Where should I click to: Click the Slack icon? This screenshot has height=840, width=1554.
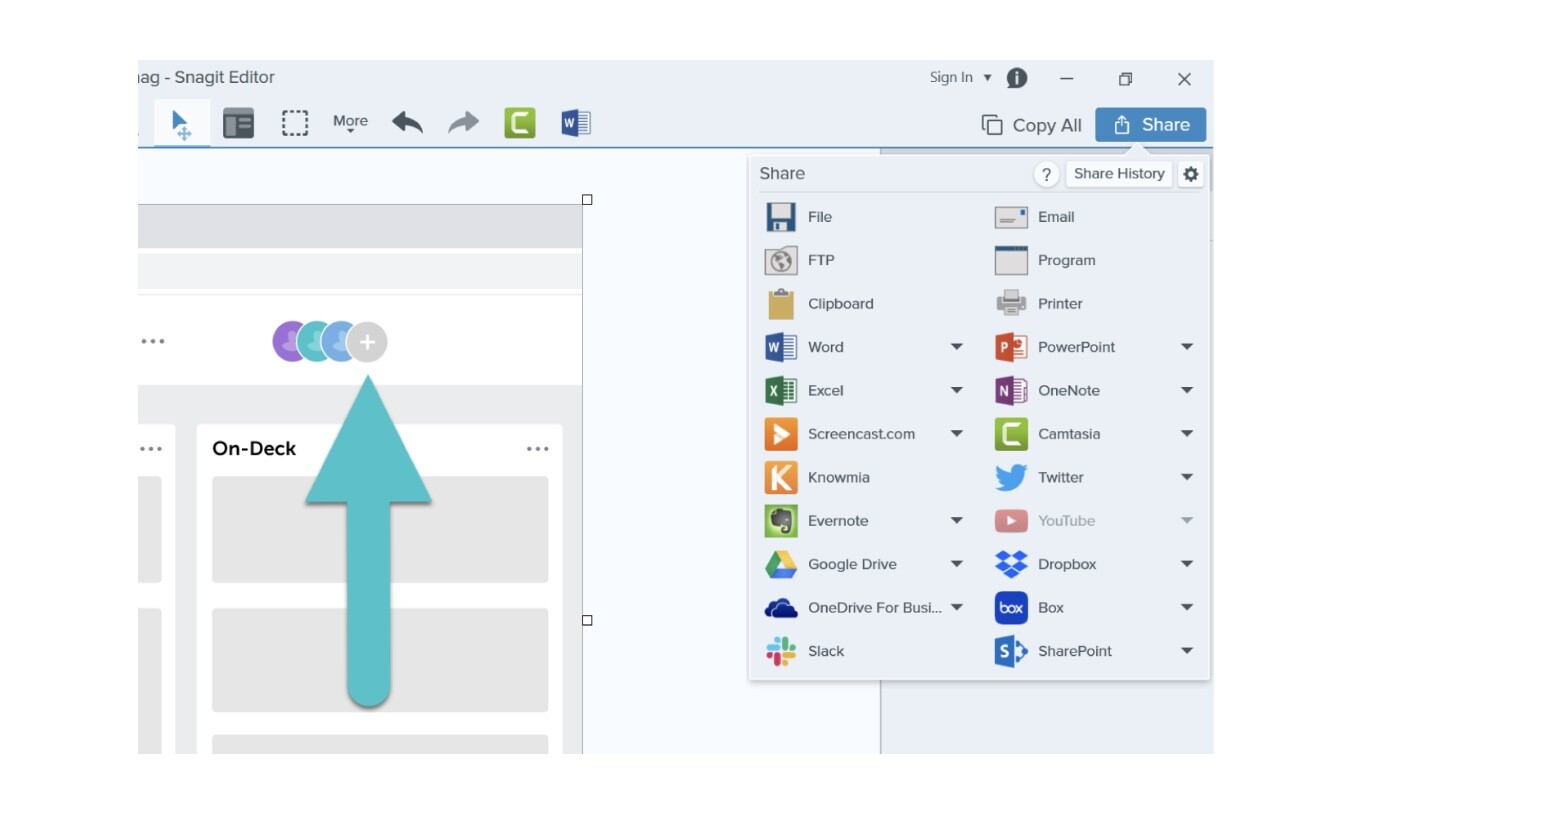click(781, 651)
